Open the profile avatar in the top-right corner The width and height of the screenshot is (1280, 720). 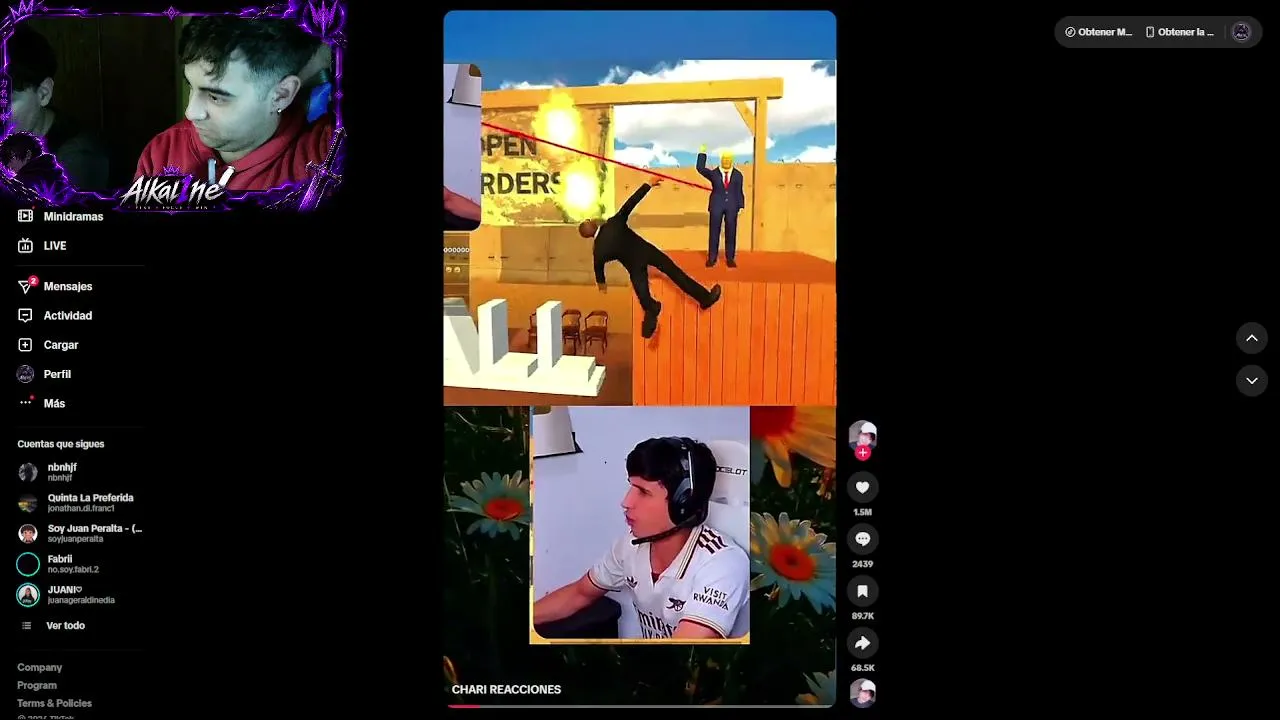[x=1241, y=32]
